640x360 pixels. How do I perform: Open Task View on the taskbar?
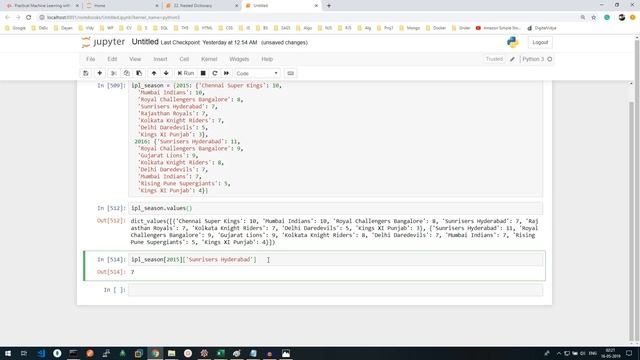(x=24, y=353)
